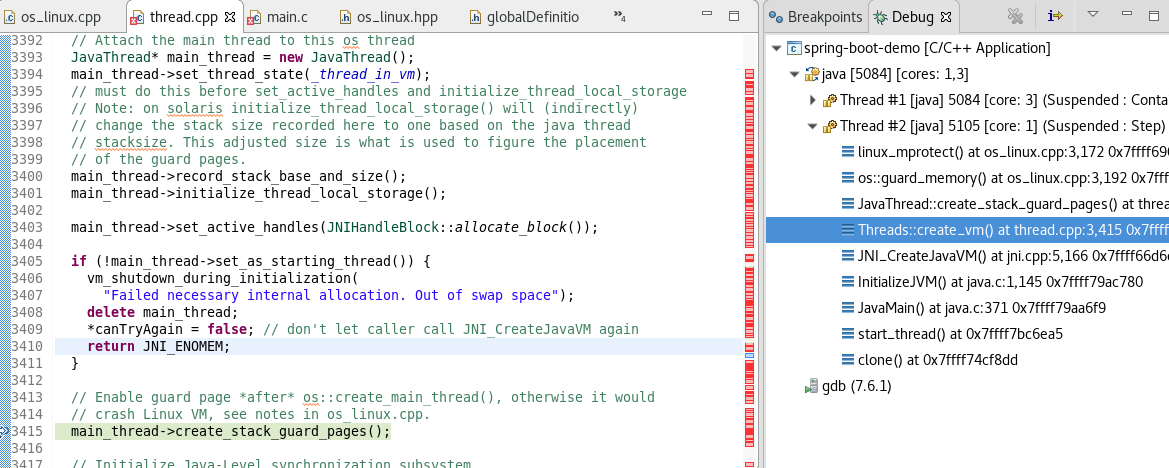Select Thread #1 [java] 5084 entry

pyautogui.click(x=1003, y=100)
